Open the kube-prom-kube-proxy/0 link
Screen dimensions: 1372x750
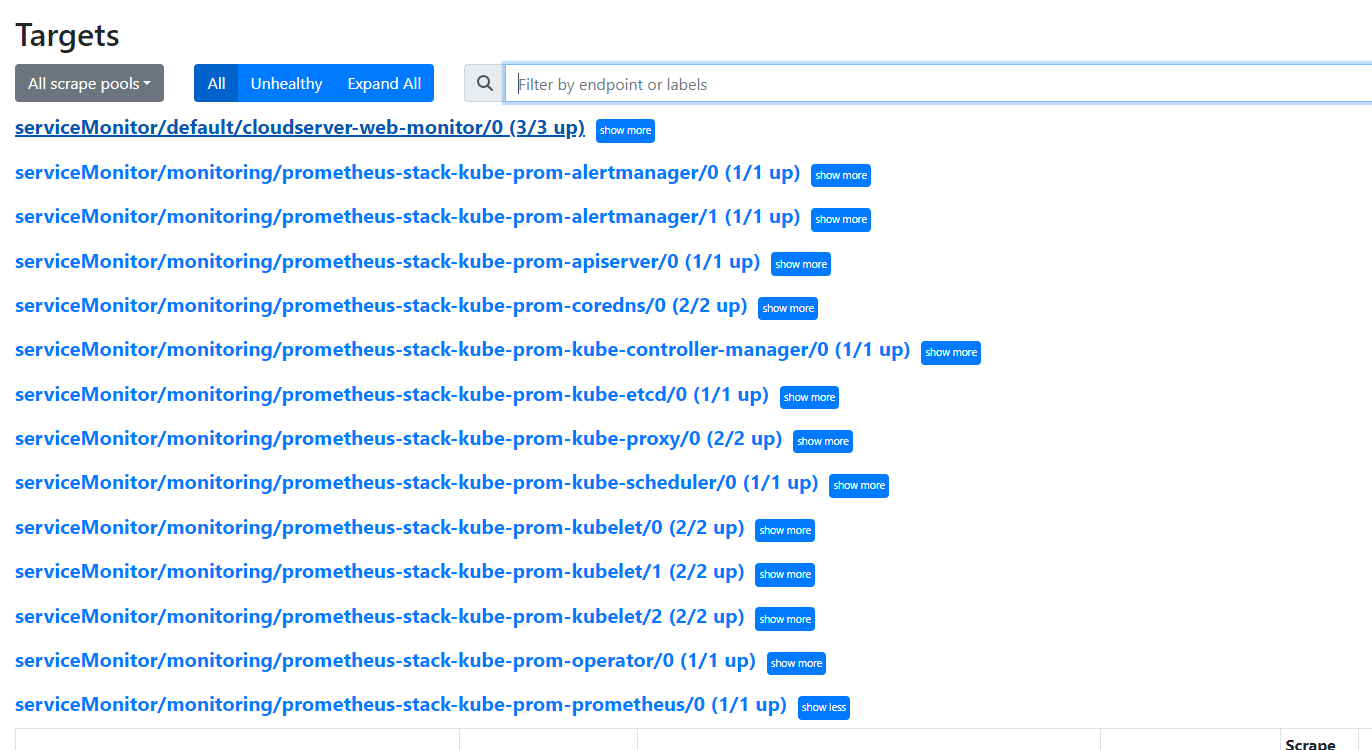(398, 438)
